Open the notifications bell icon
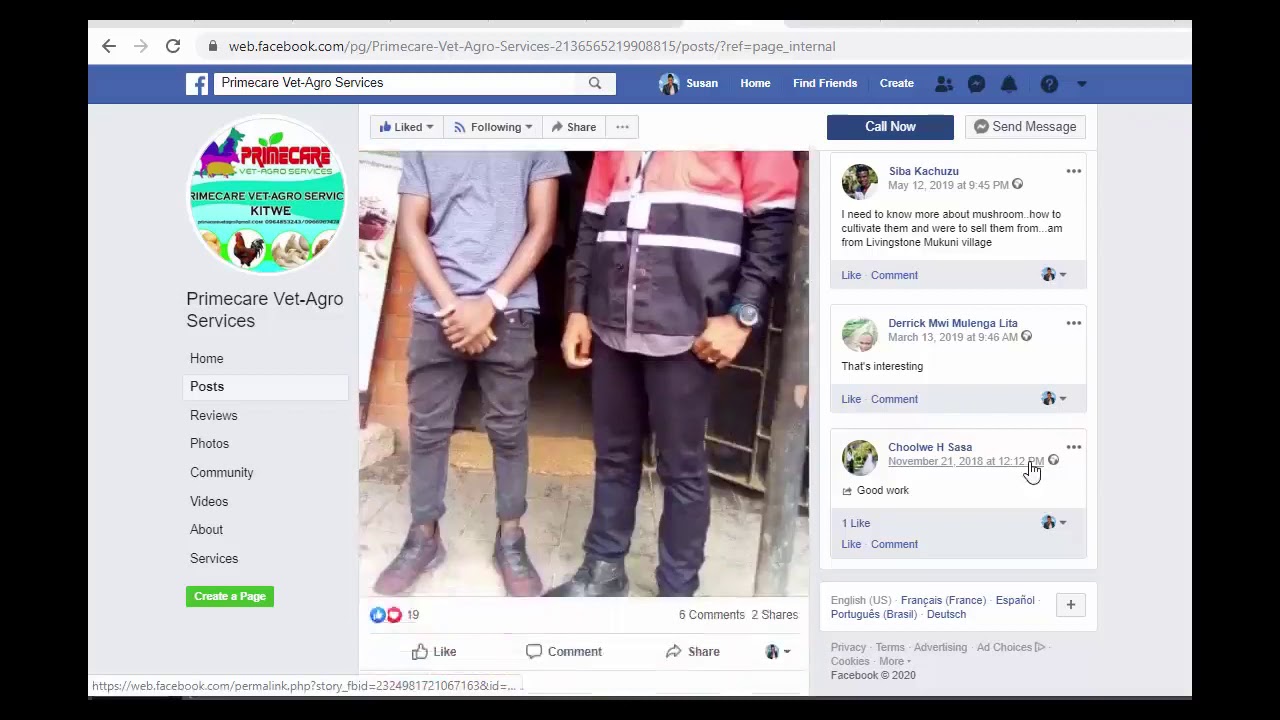Viewport: 1280px width, 720px height. point(1009,84)
